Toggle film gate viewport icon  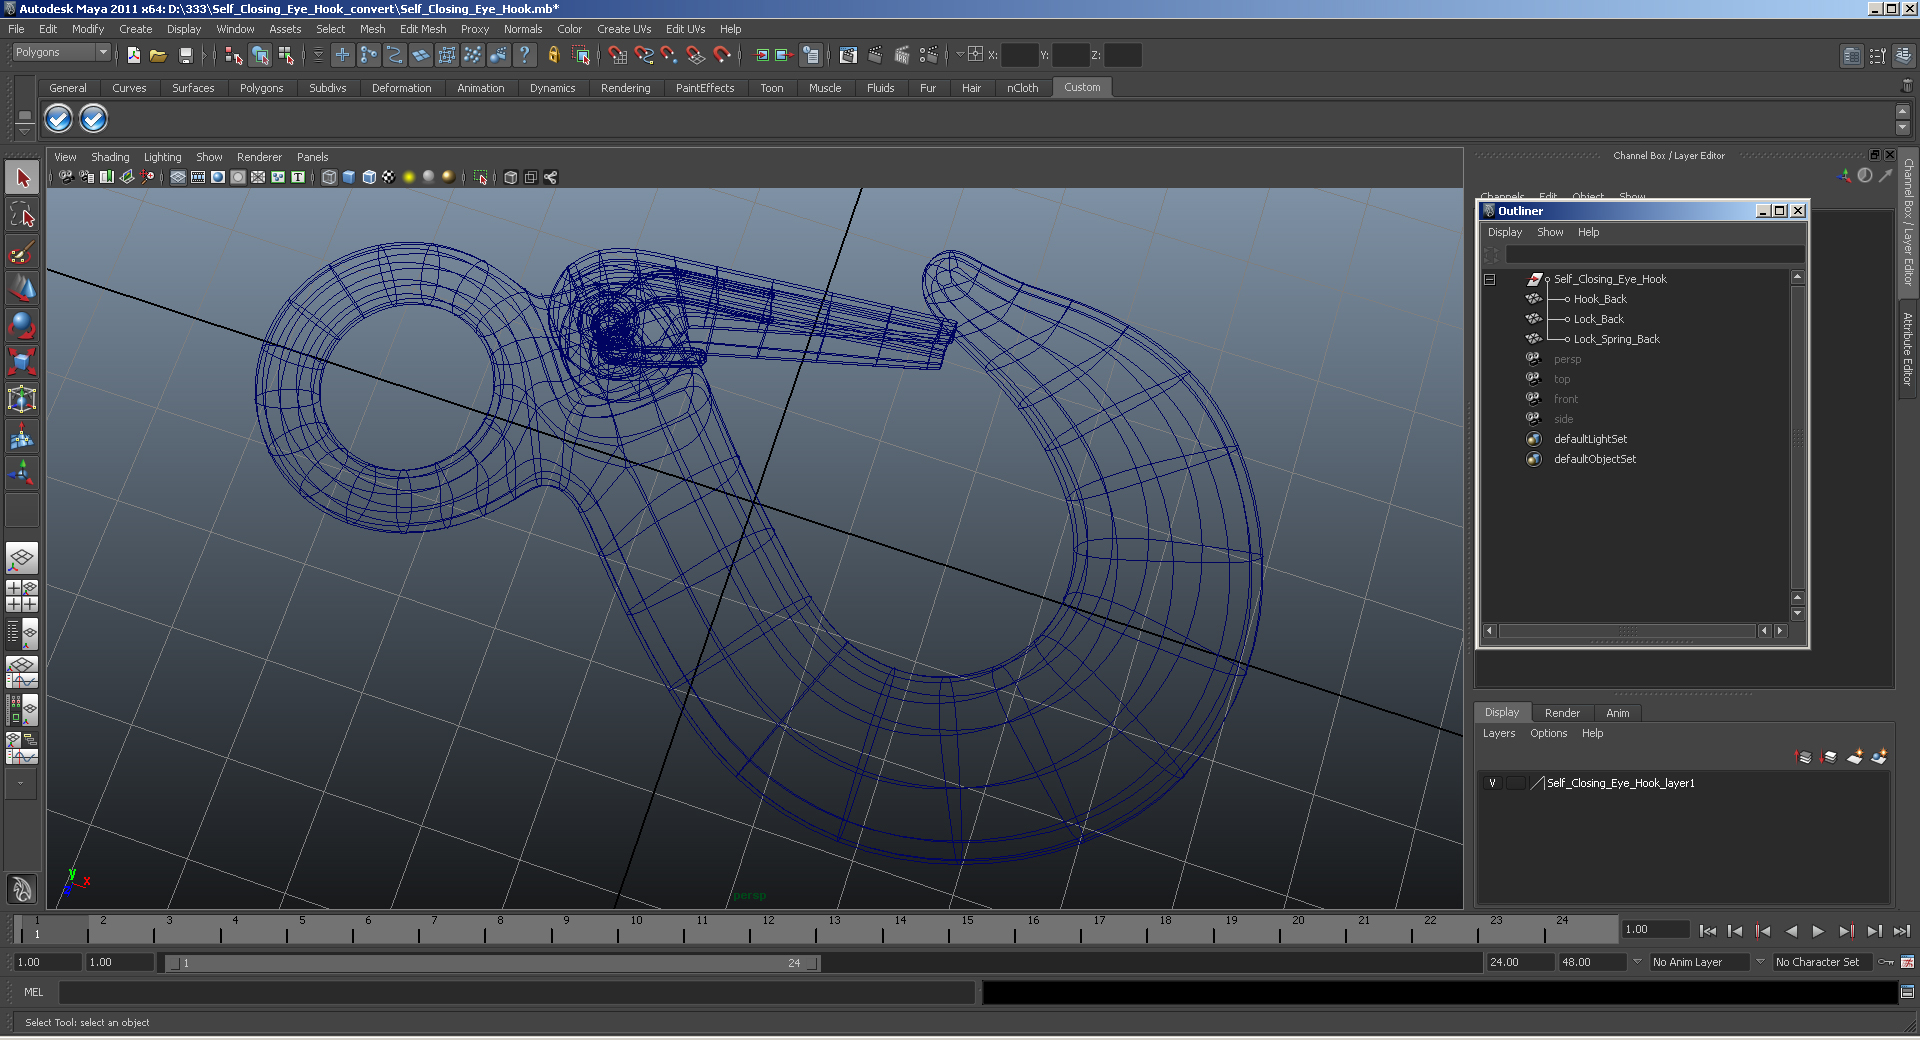pos(198,177)
